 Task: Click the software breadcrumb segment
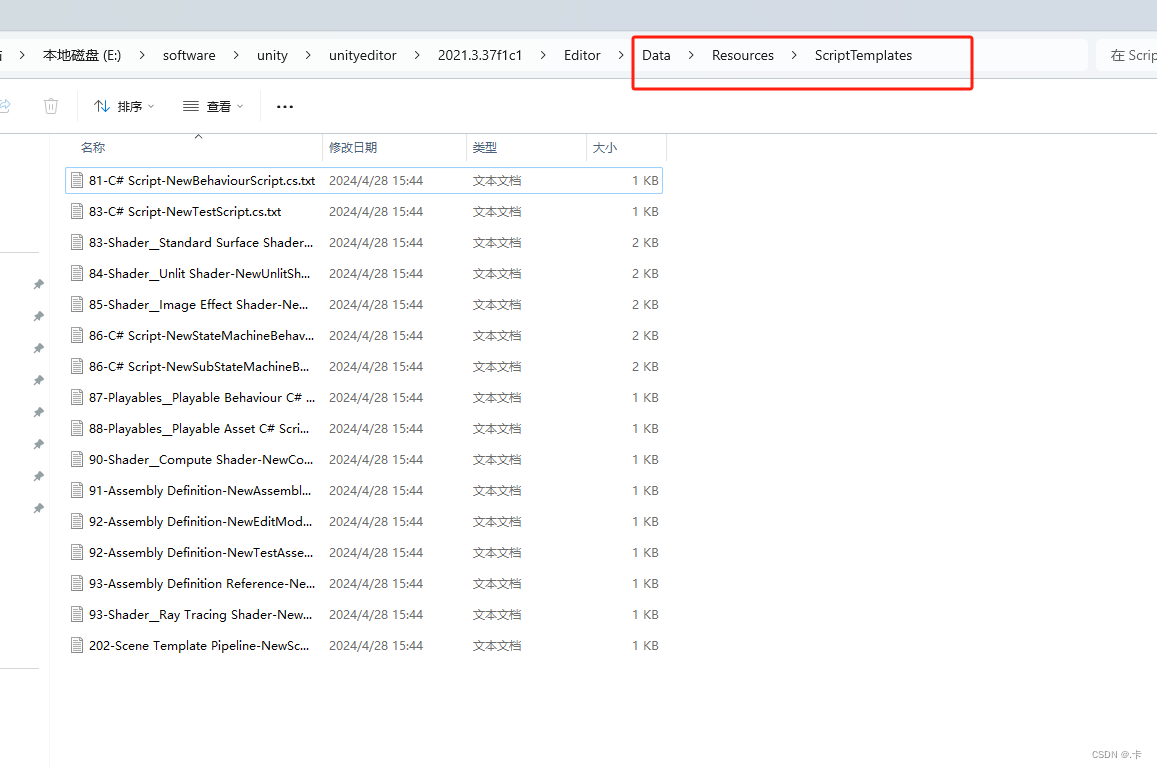189,55
